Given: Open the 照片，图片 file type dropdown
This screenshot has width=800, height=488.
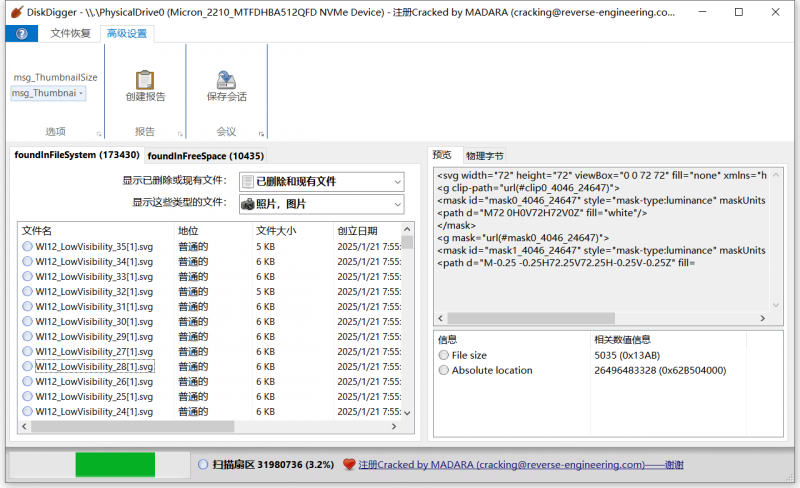Looking at the screenshot, I should (321, 204).
